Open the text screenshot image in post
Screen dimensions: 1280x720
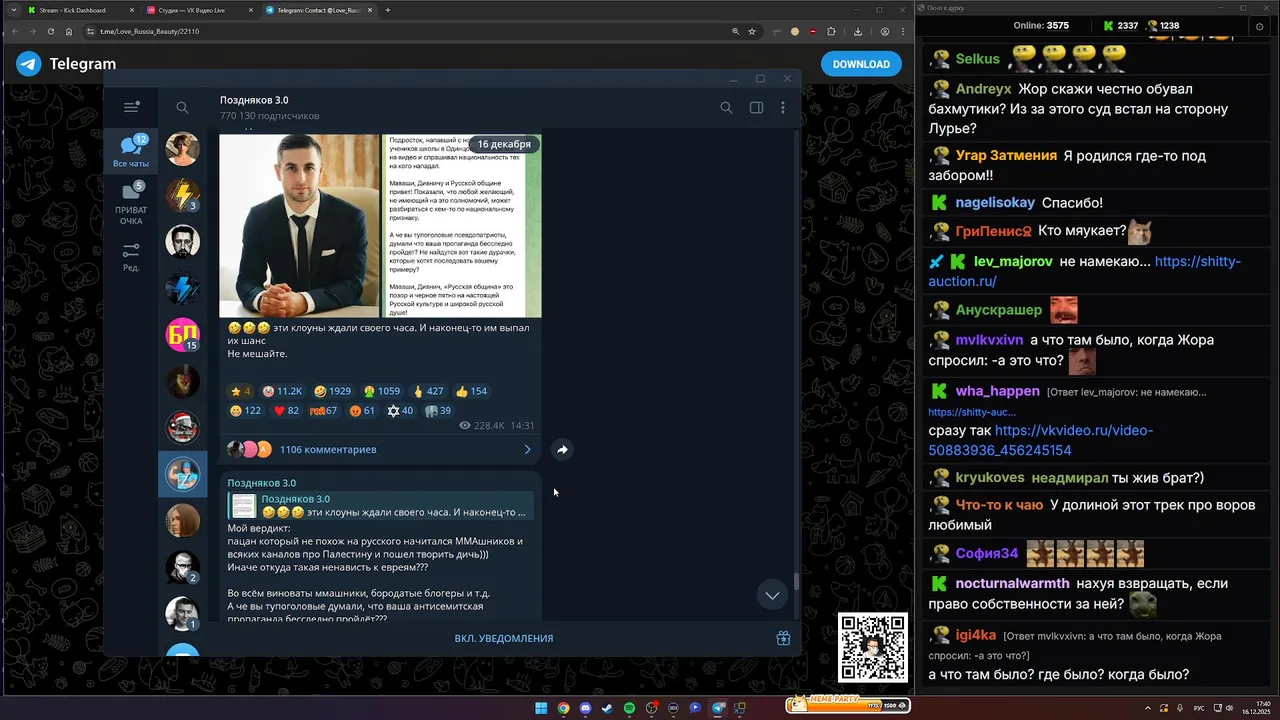coord(462,226)
